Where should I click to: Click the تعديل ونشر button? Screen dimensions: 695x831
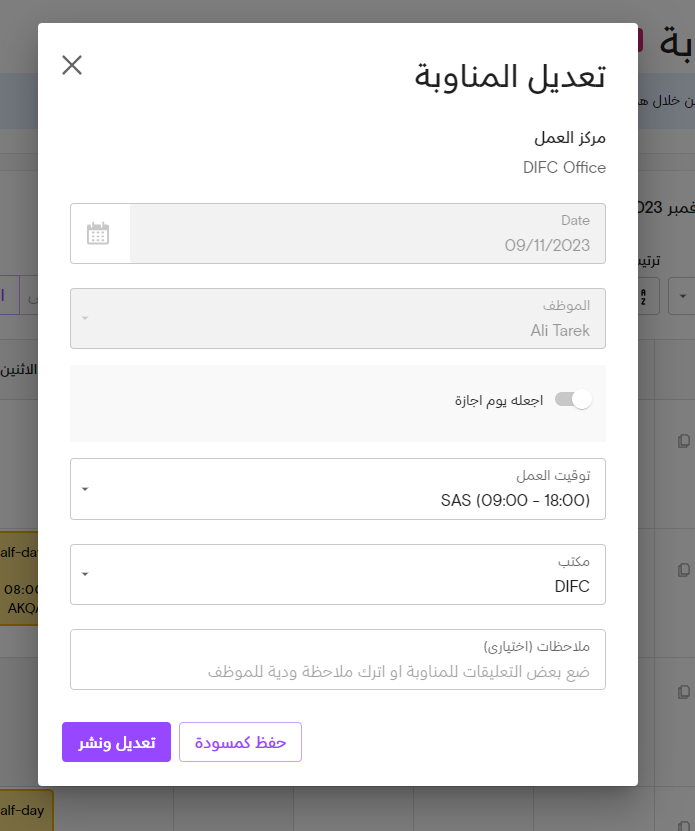[x=117, y=742]
